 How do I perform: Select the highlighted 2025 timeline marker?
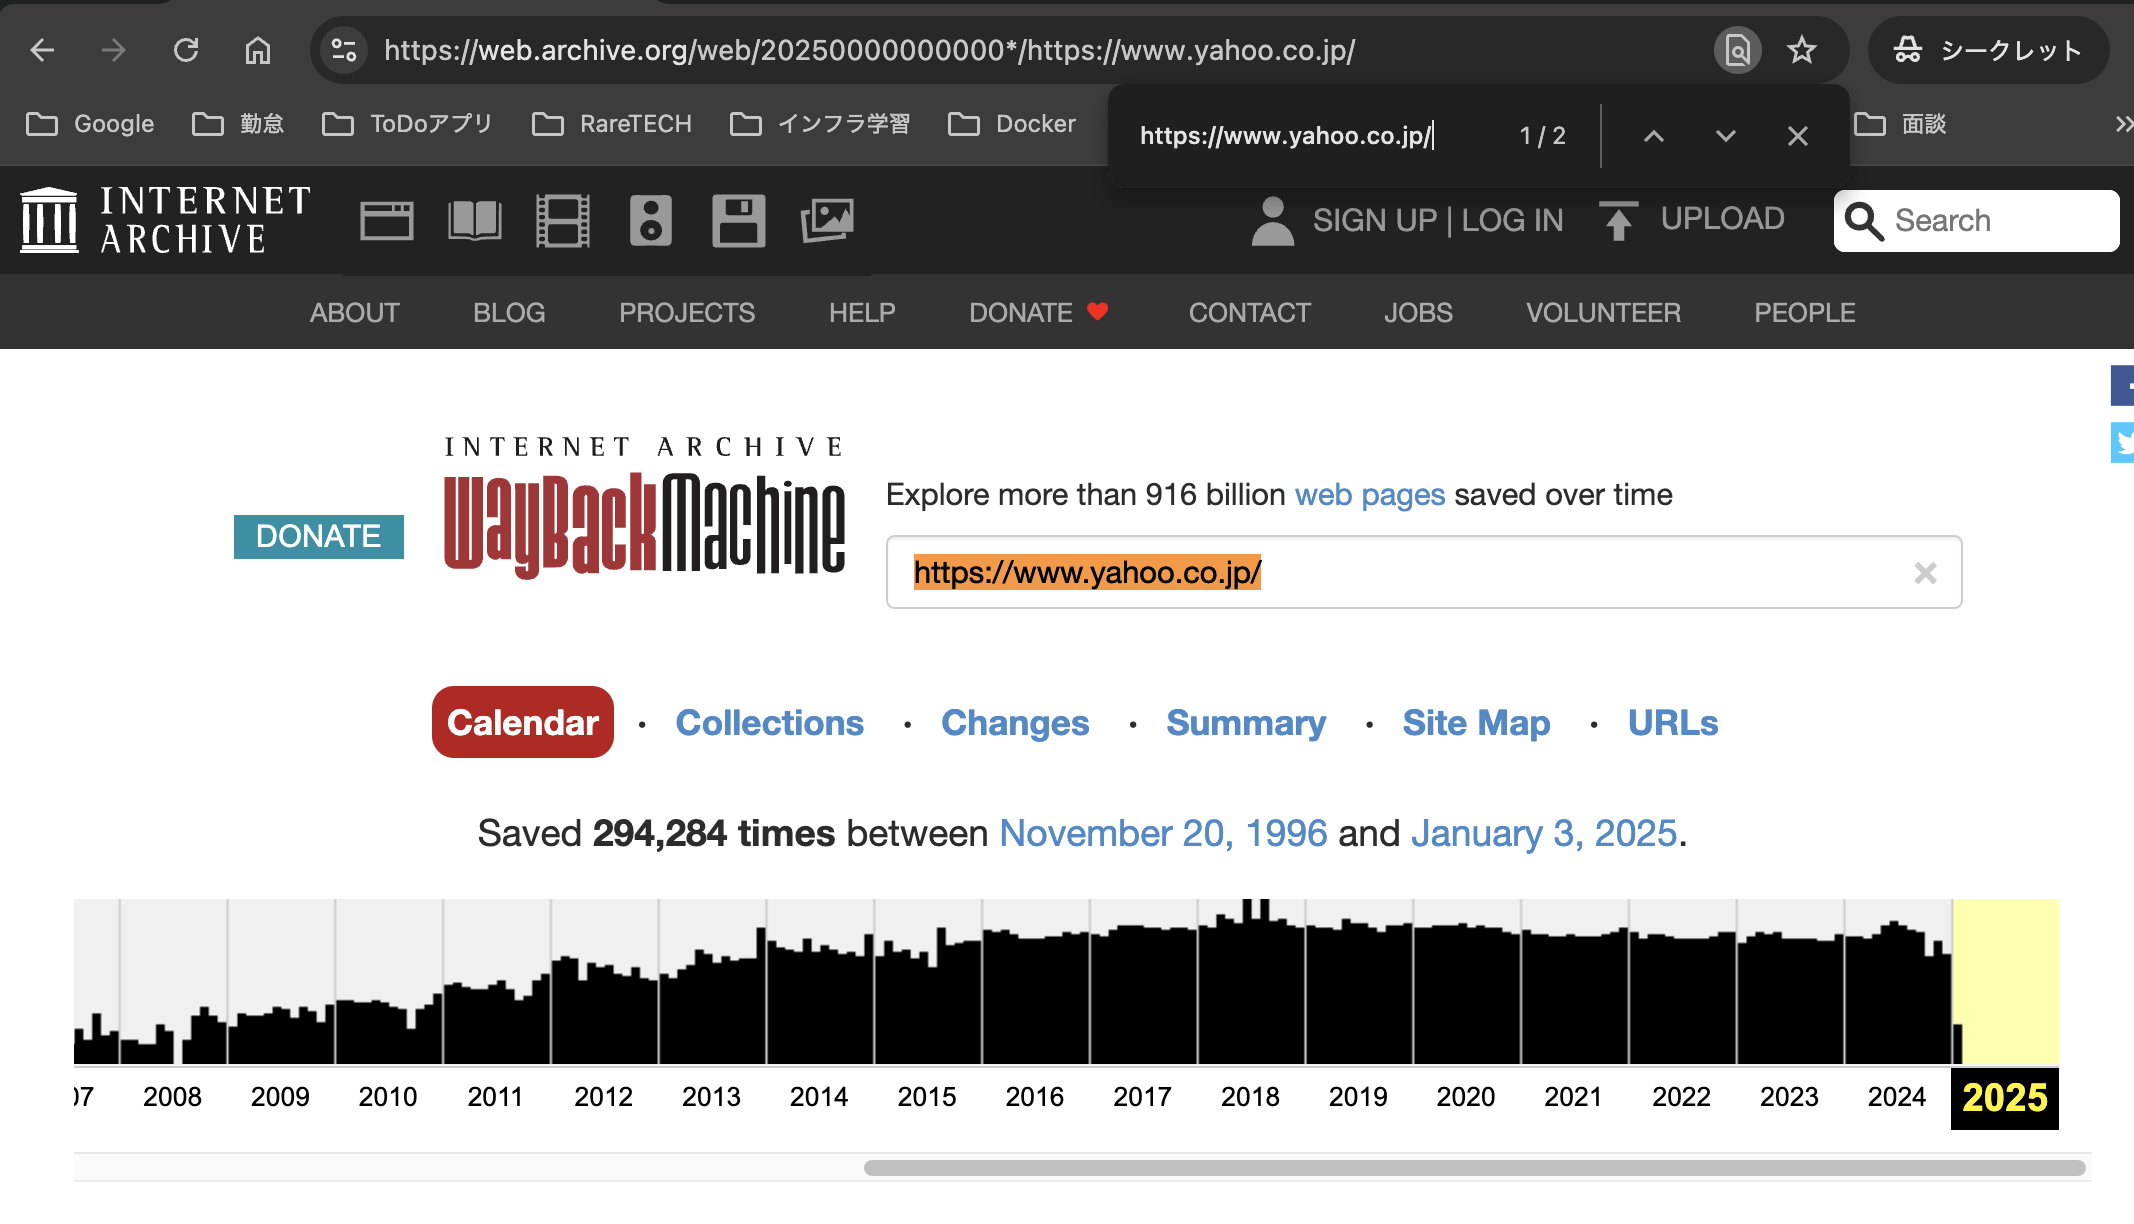(x=2004, y=1096)
